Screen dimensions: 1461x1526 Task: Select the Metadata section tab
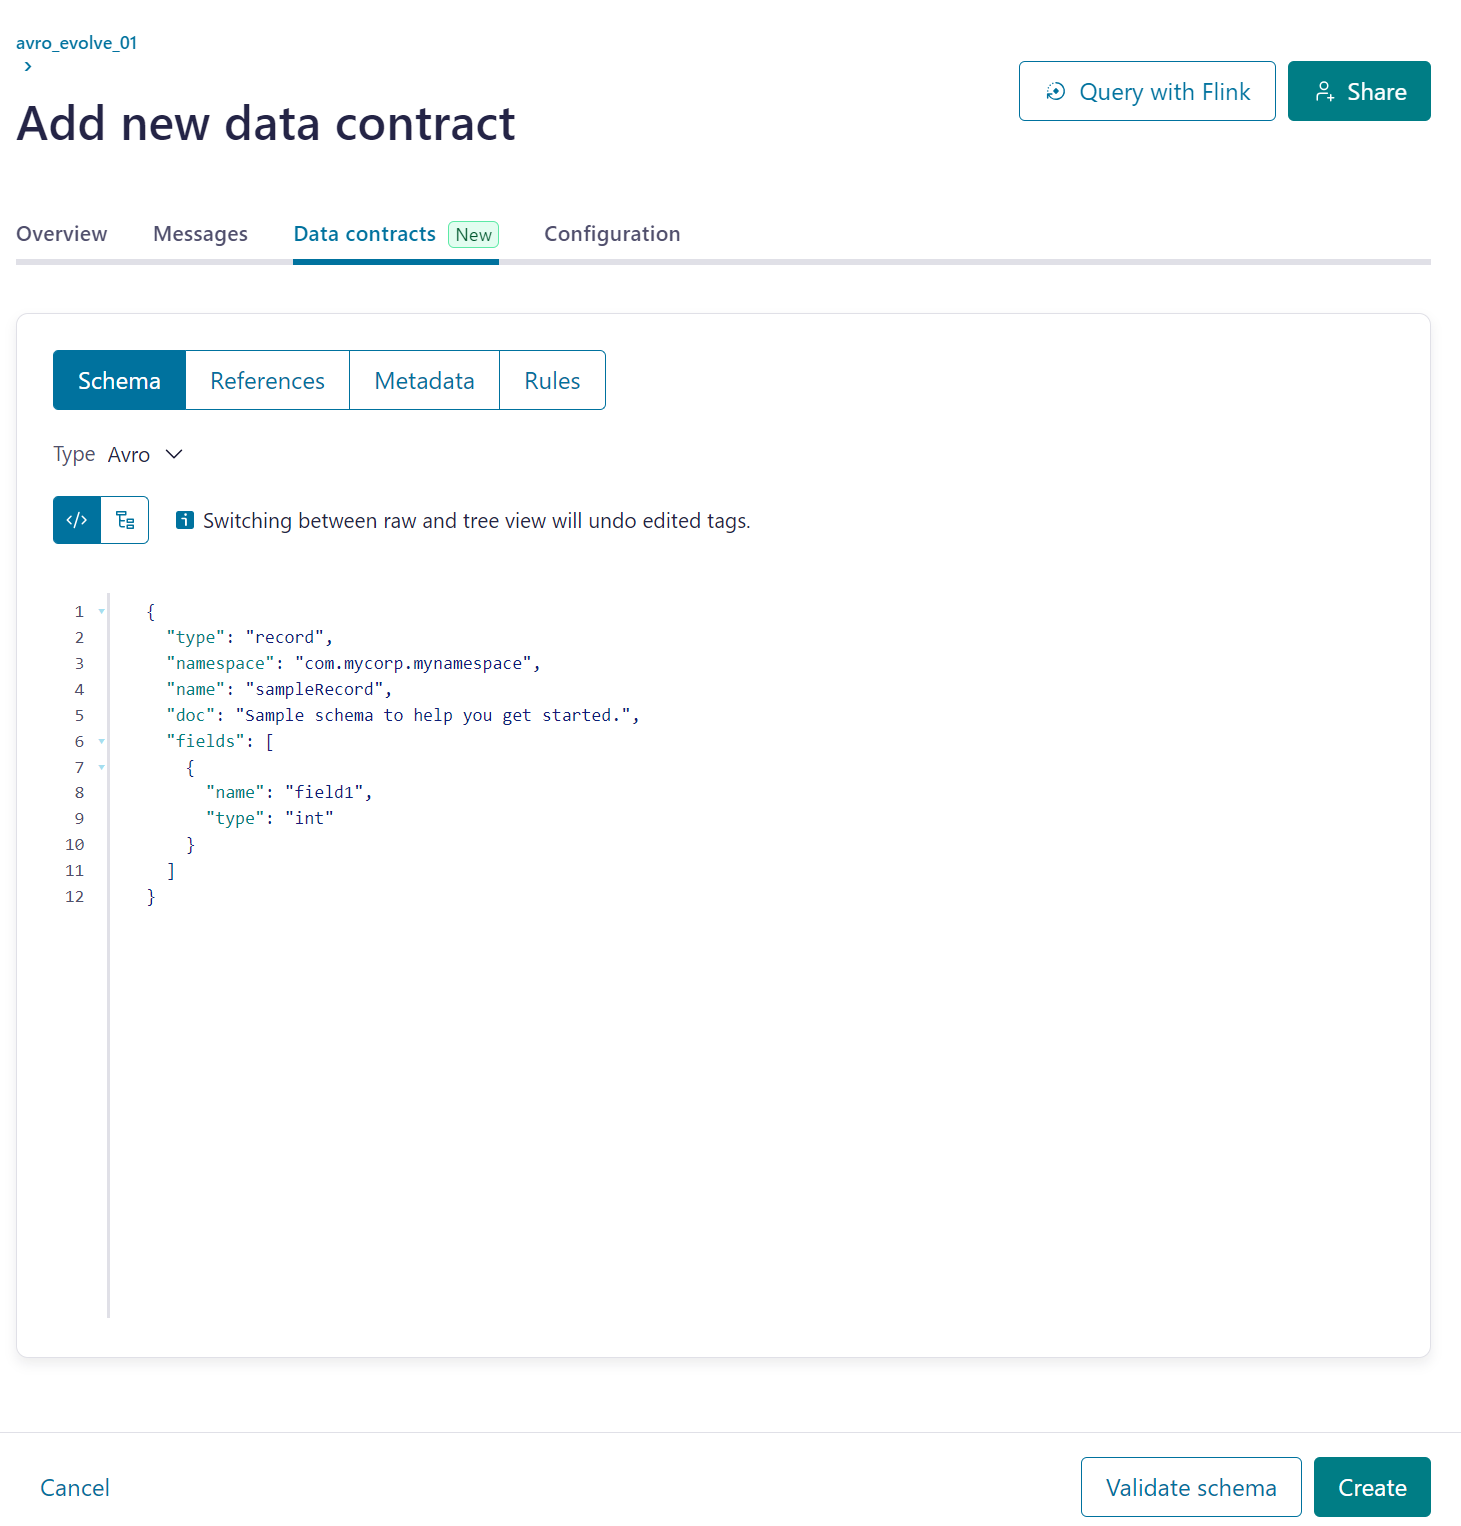coord(424,380)
